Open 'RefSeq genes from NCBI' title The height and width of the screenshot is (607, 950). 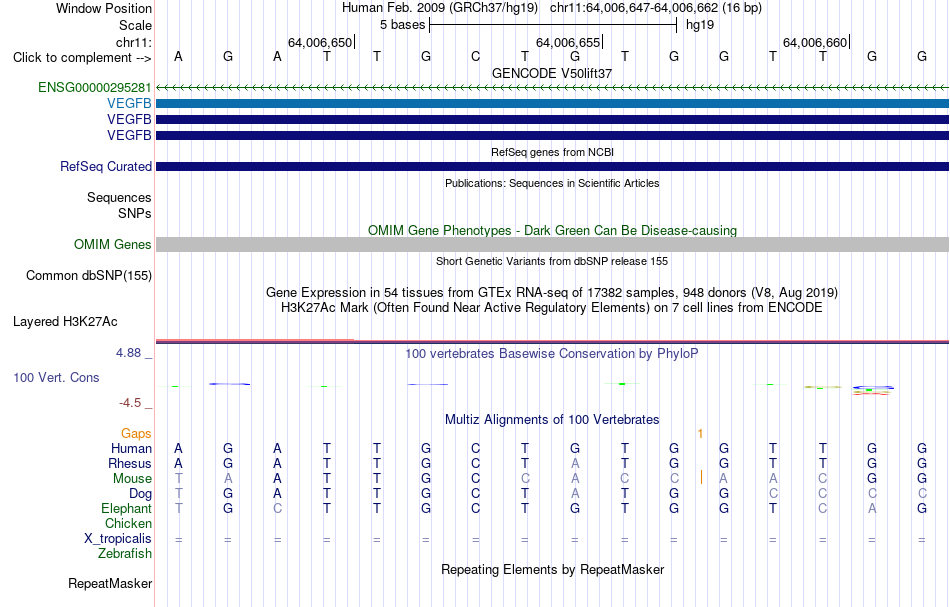(552, 152)
